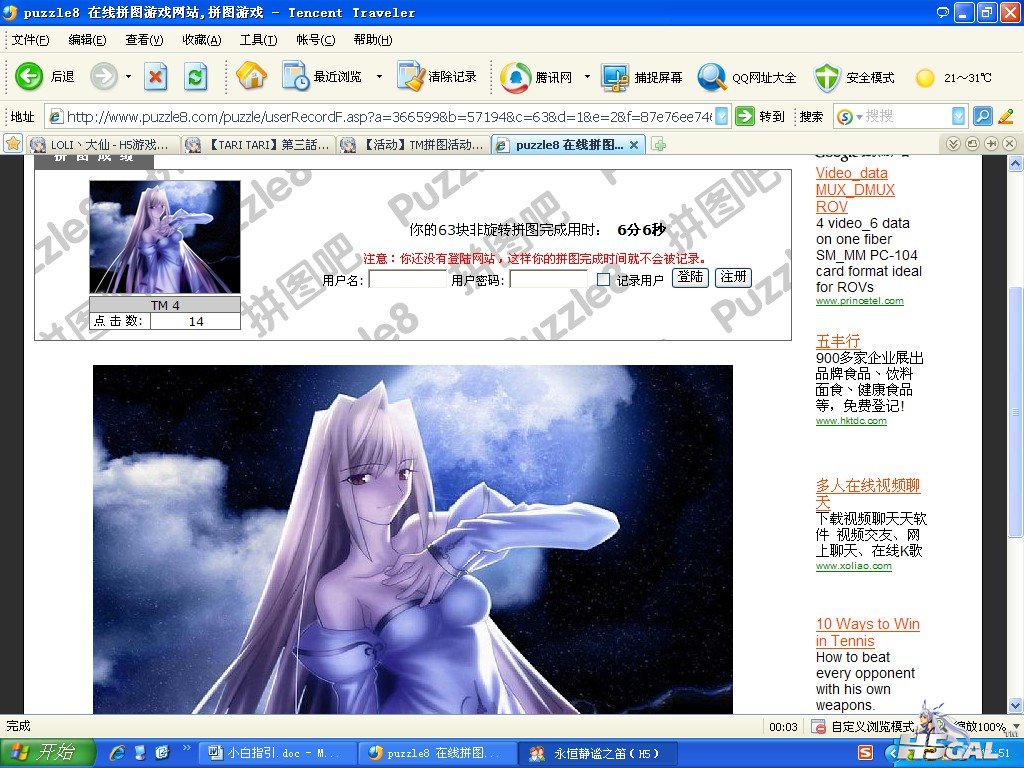Click the 搜搜 search input box

tap(908, 116)
